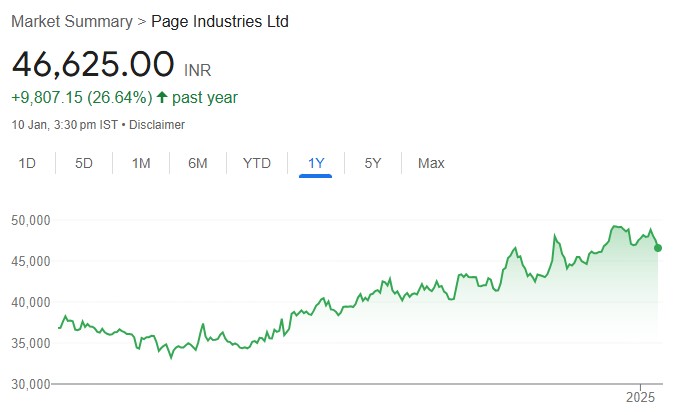
Task: View the 5Y price history
Action: click(x=372, y=163)
